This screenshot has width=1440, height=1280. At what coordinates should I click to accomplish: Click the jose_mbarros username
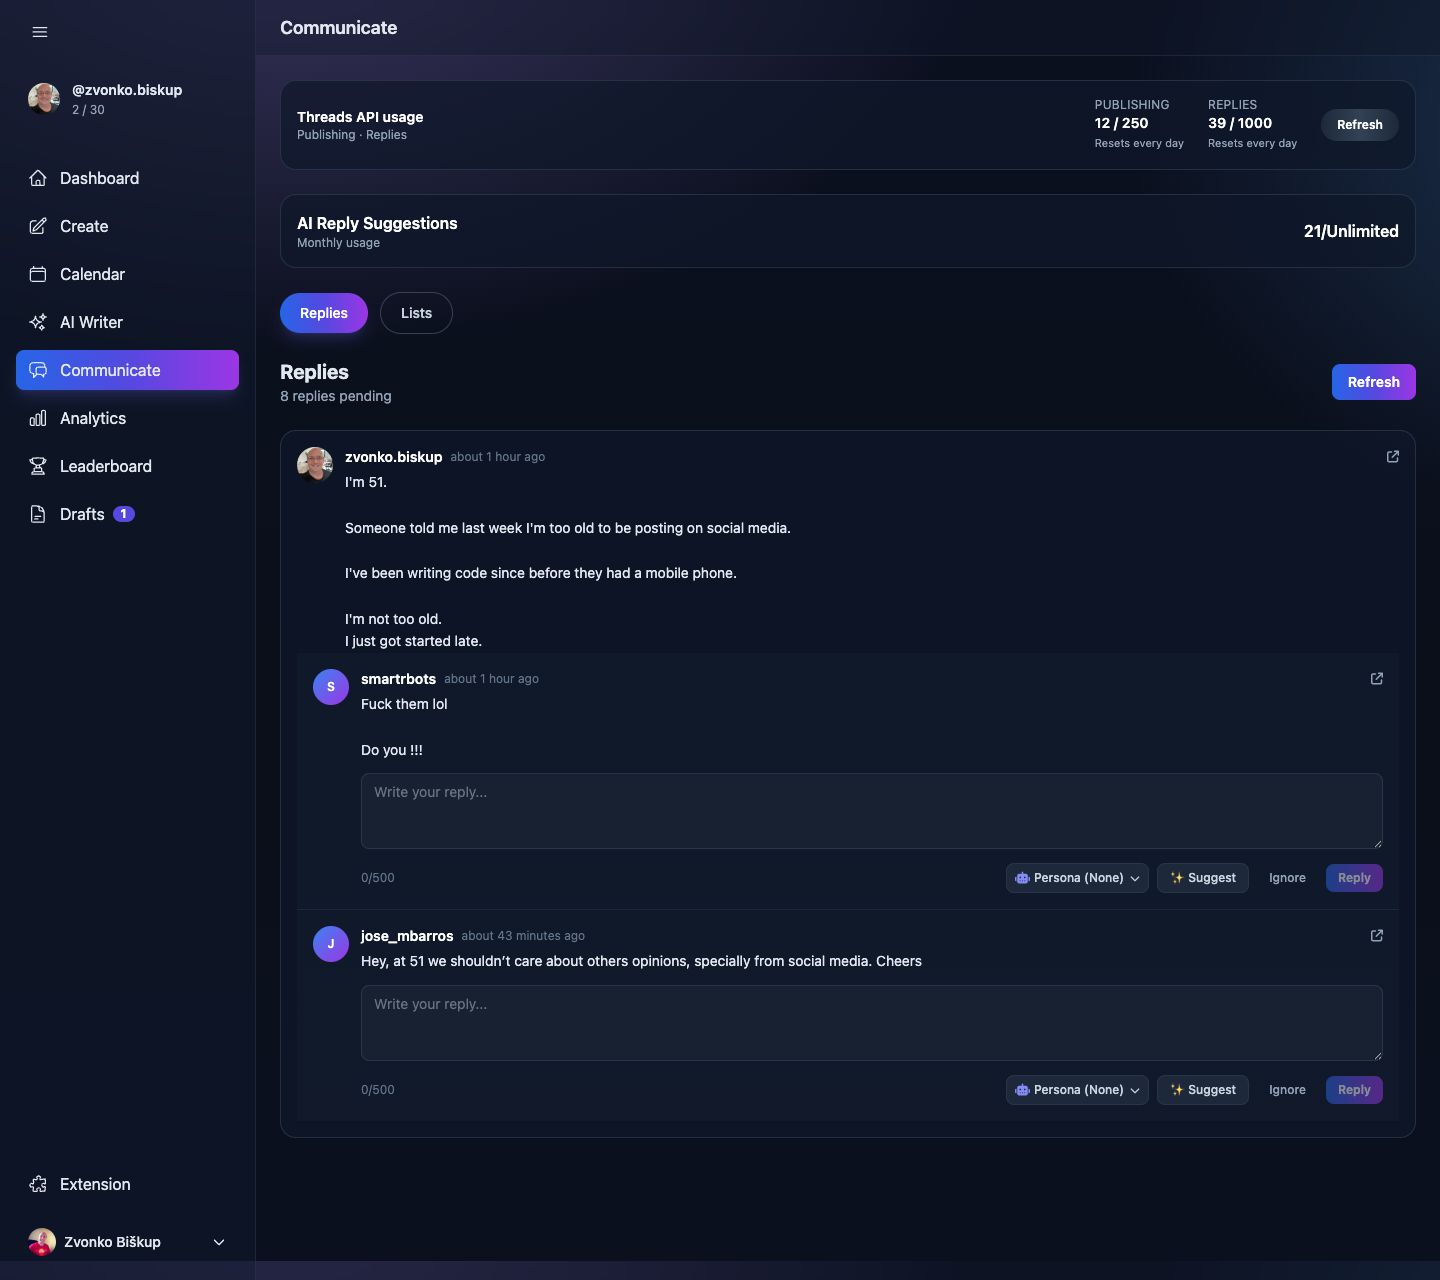point(407,936)
